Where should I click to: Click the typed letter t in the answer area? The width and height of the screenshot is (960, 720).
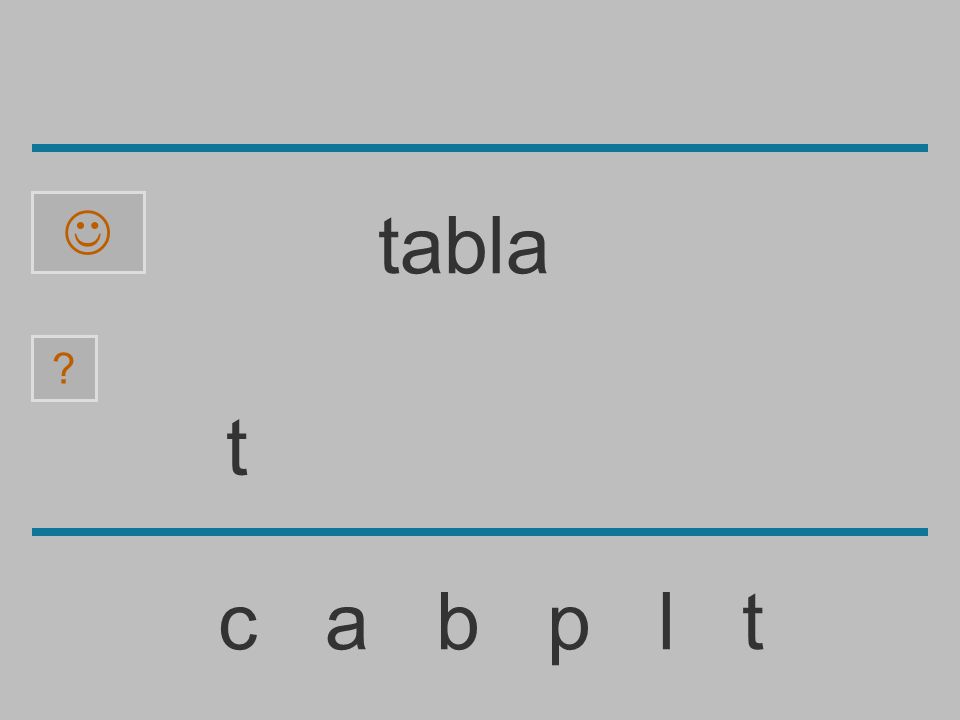tap(237, 447)
